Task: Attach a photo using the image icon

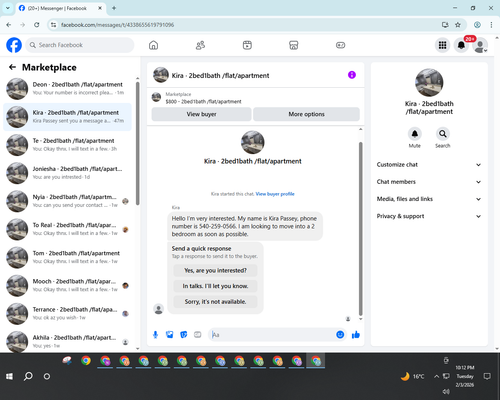Action: coord(169,335)
